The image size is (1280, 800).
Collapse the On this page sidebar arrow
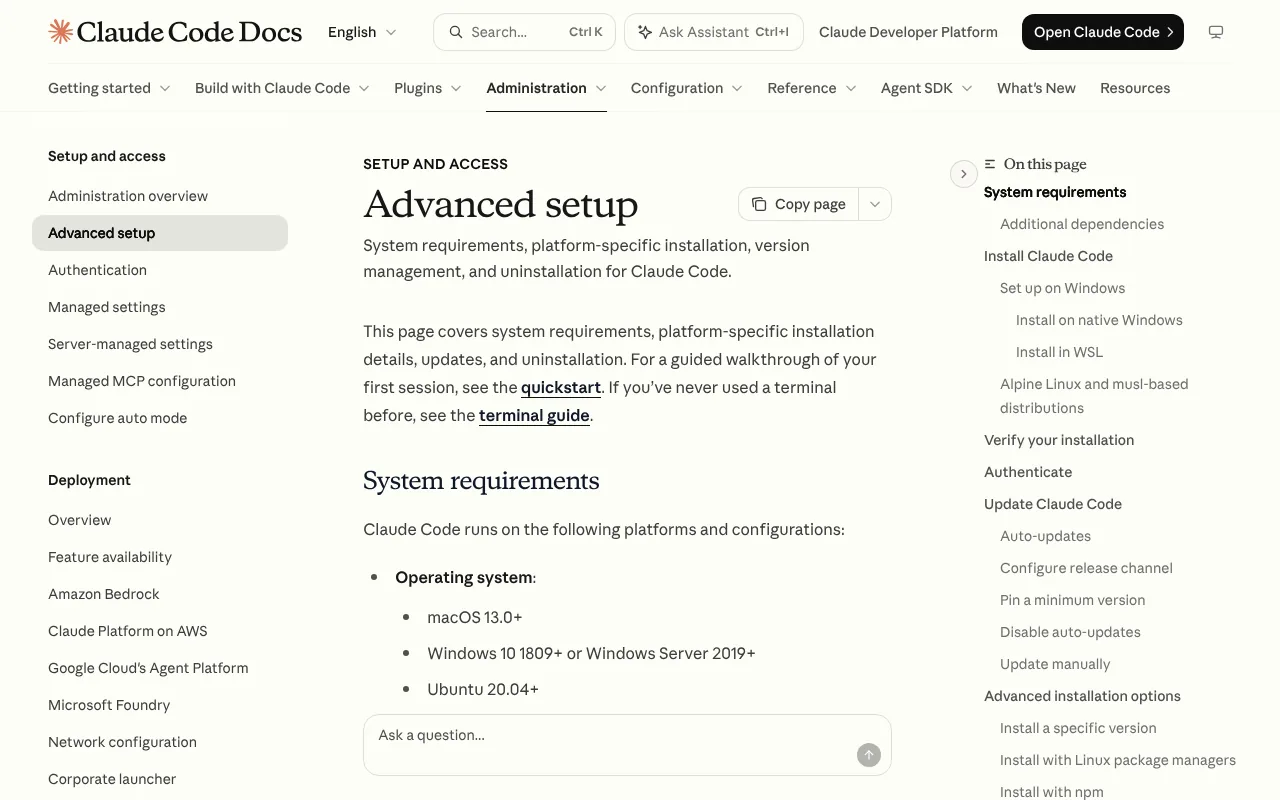(x=963, y=174)
